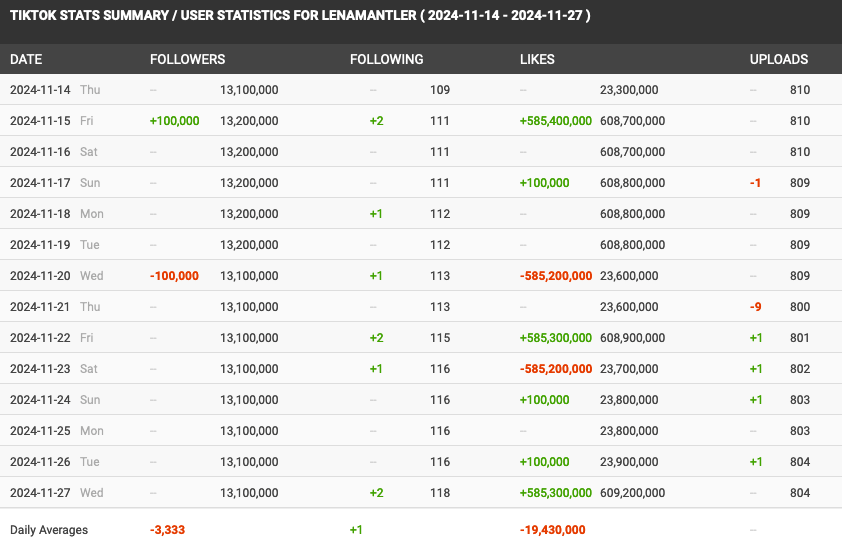This screenshot has height=555, width=842.
Task: Click the -9 uploads change on 2024-11-21
Action: 756,307
